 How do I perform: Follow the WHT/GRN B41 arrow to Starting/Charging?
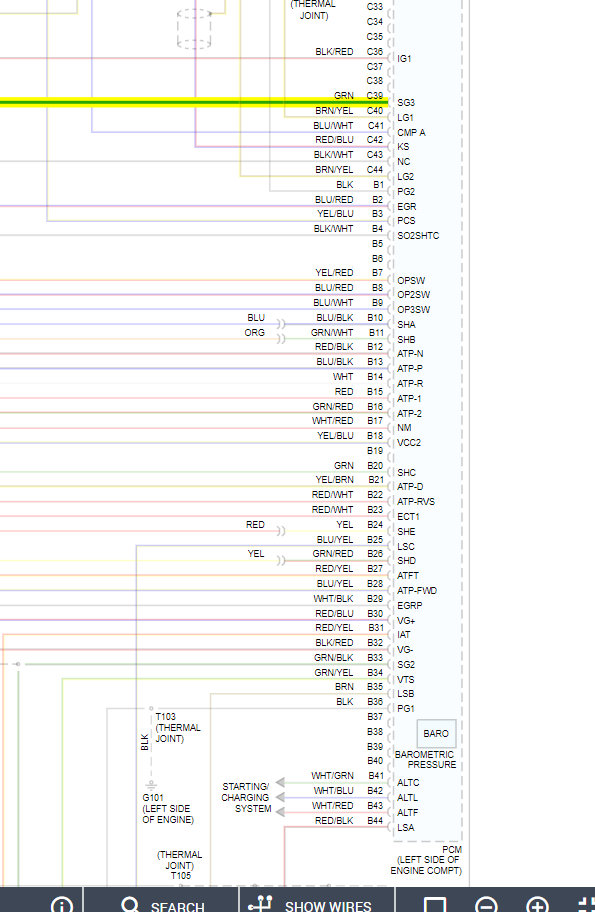tap(280, 782)
